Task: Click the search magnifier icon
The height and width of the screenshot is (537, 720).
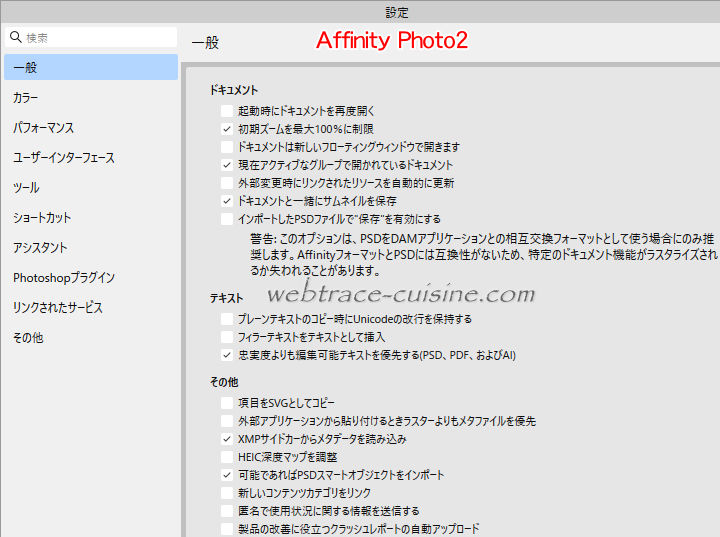Action: click(x=15, y=38)
